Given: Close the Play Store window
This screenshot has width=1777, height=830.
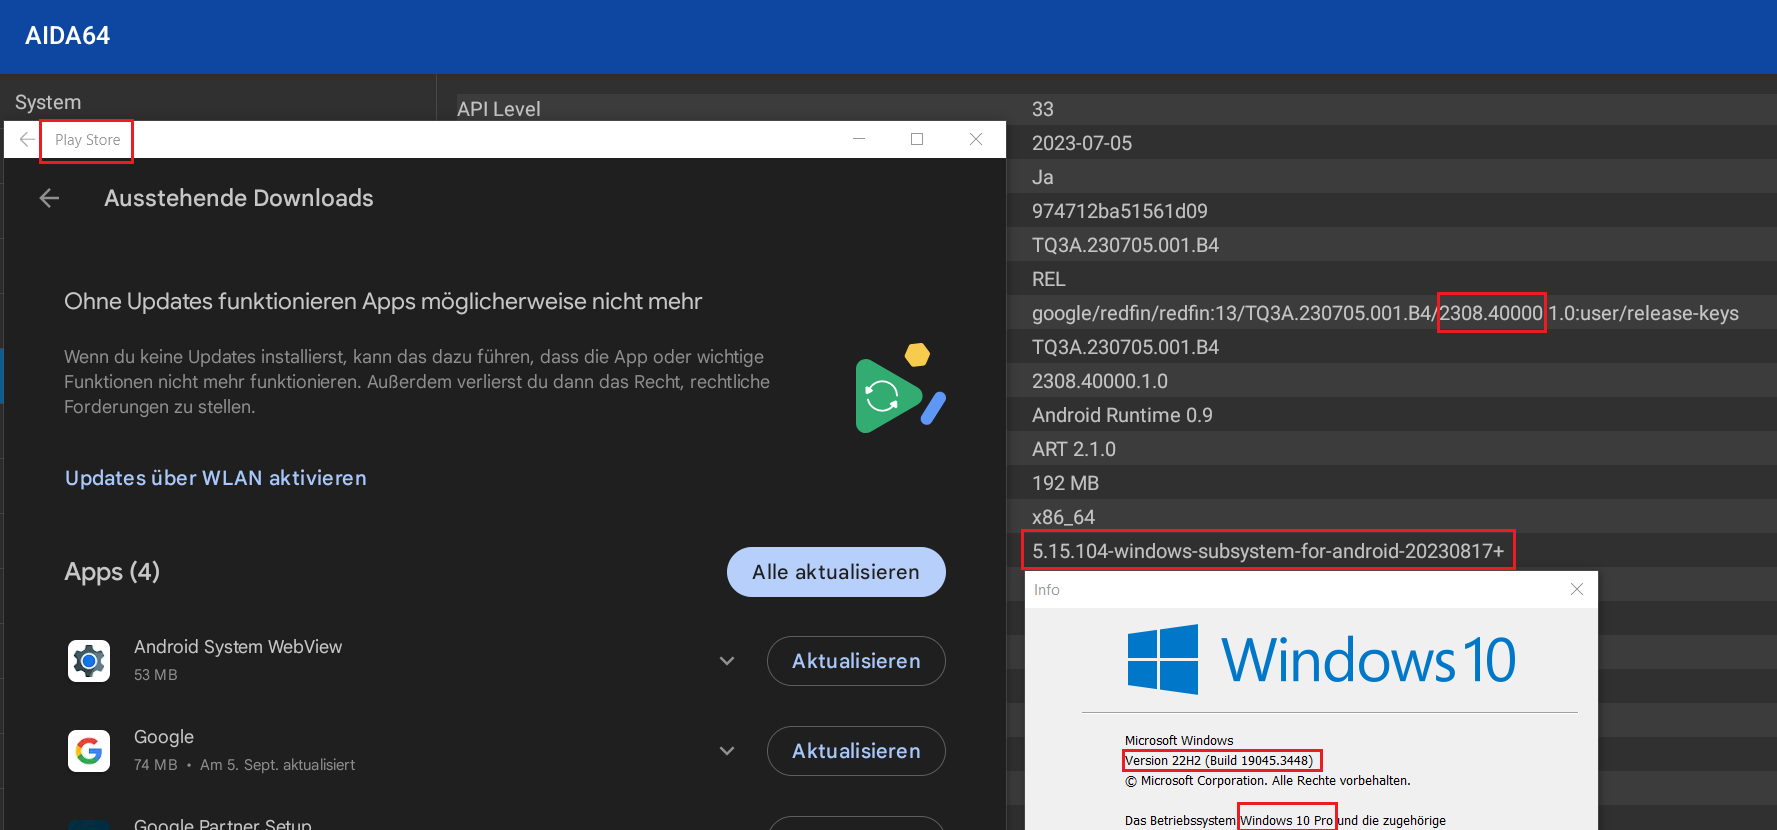Looking at the screenshot, I should (x=976, y=139).
